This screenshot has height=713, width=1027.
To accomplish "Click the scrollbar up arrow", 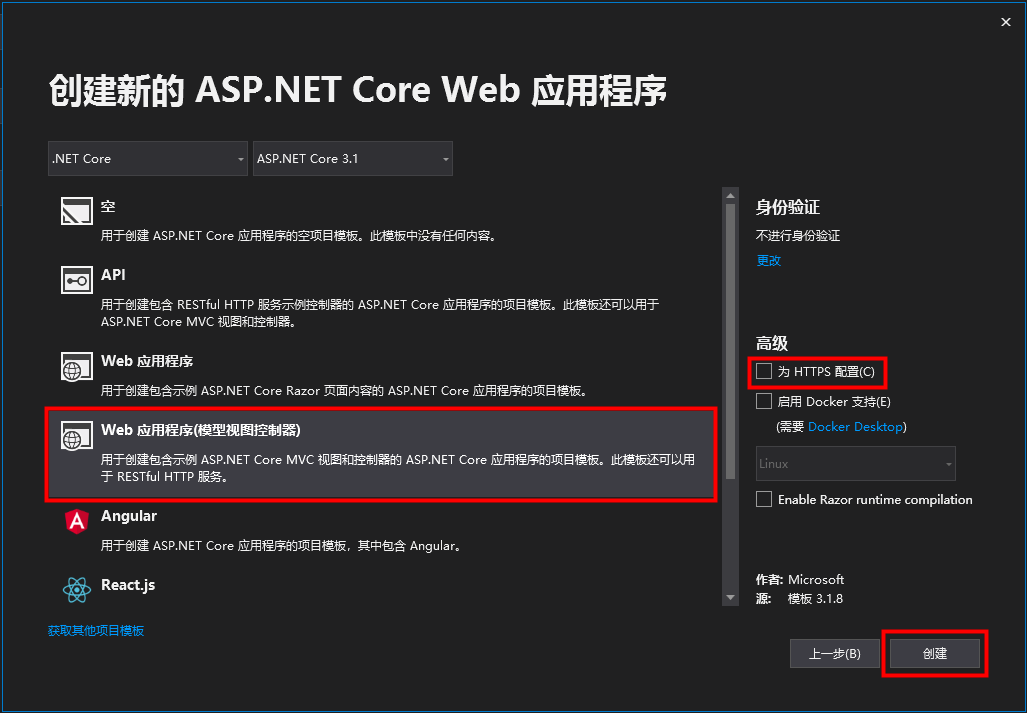I will [x=731, y=196].
